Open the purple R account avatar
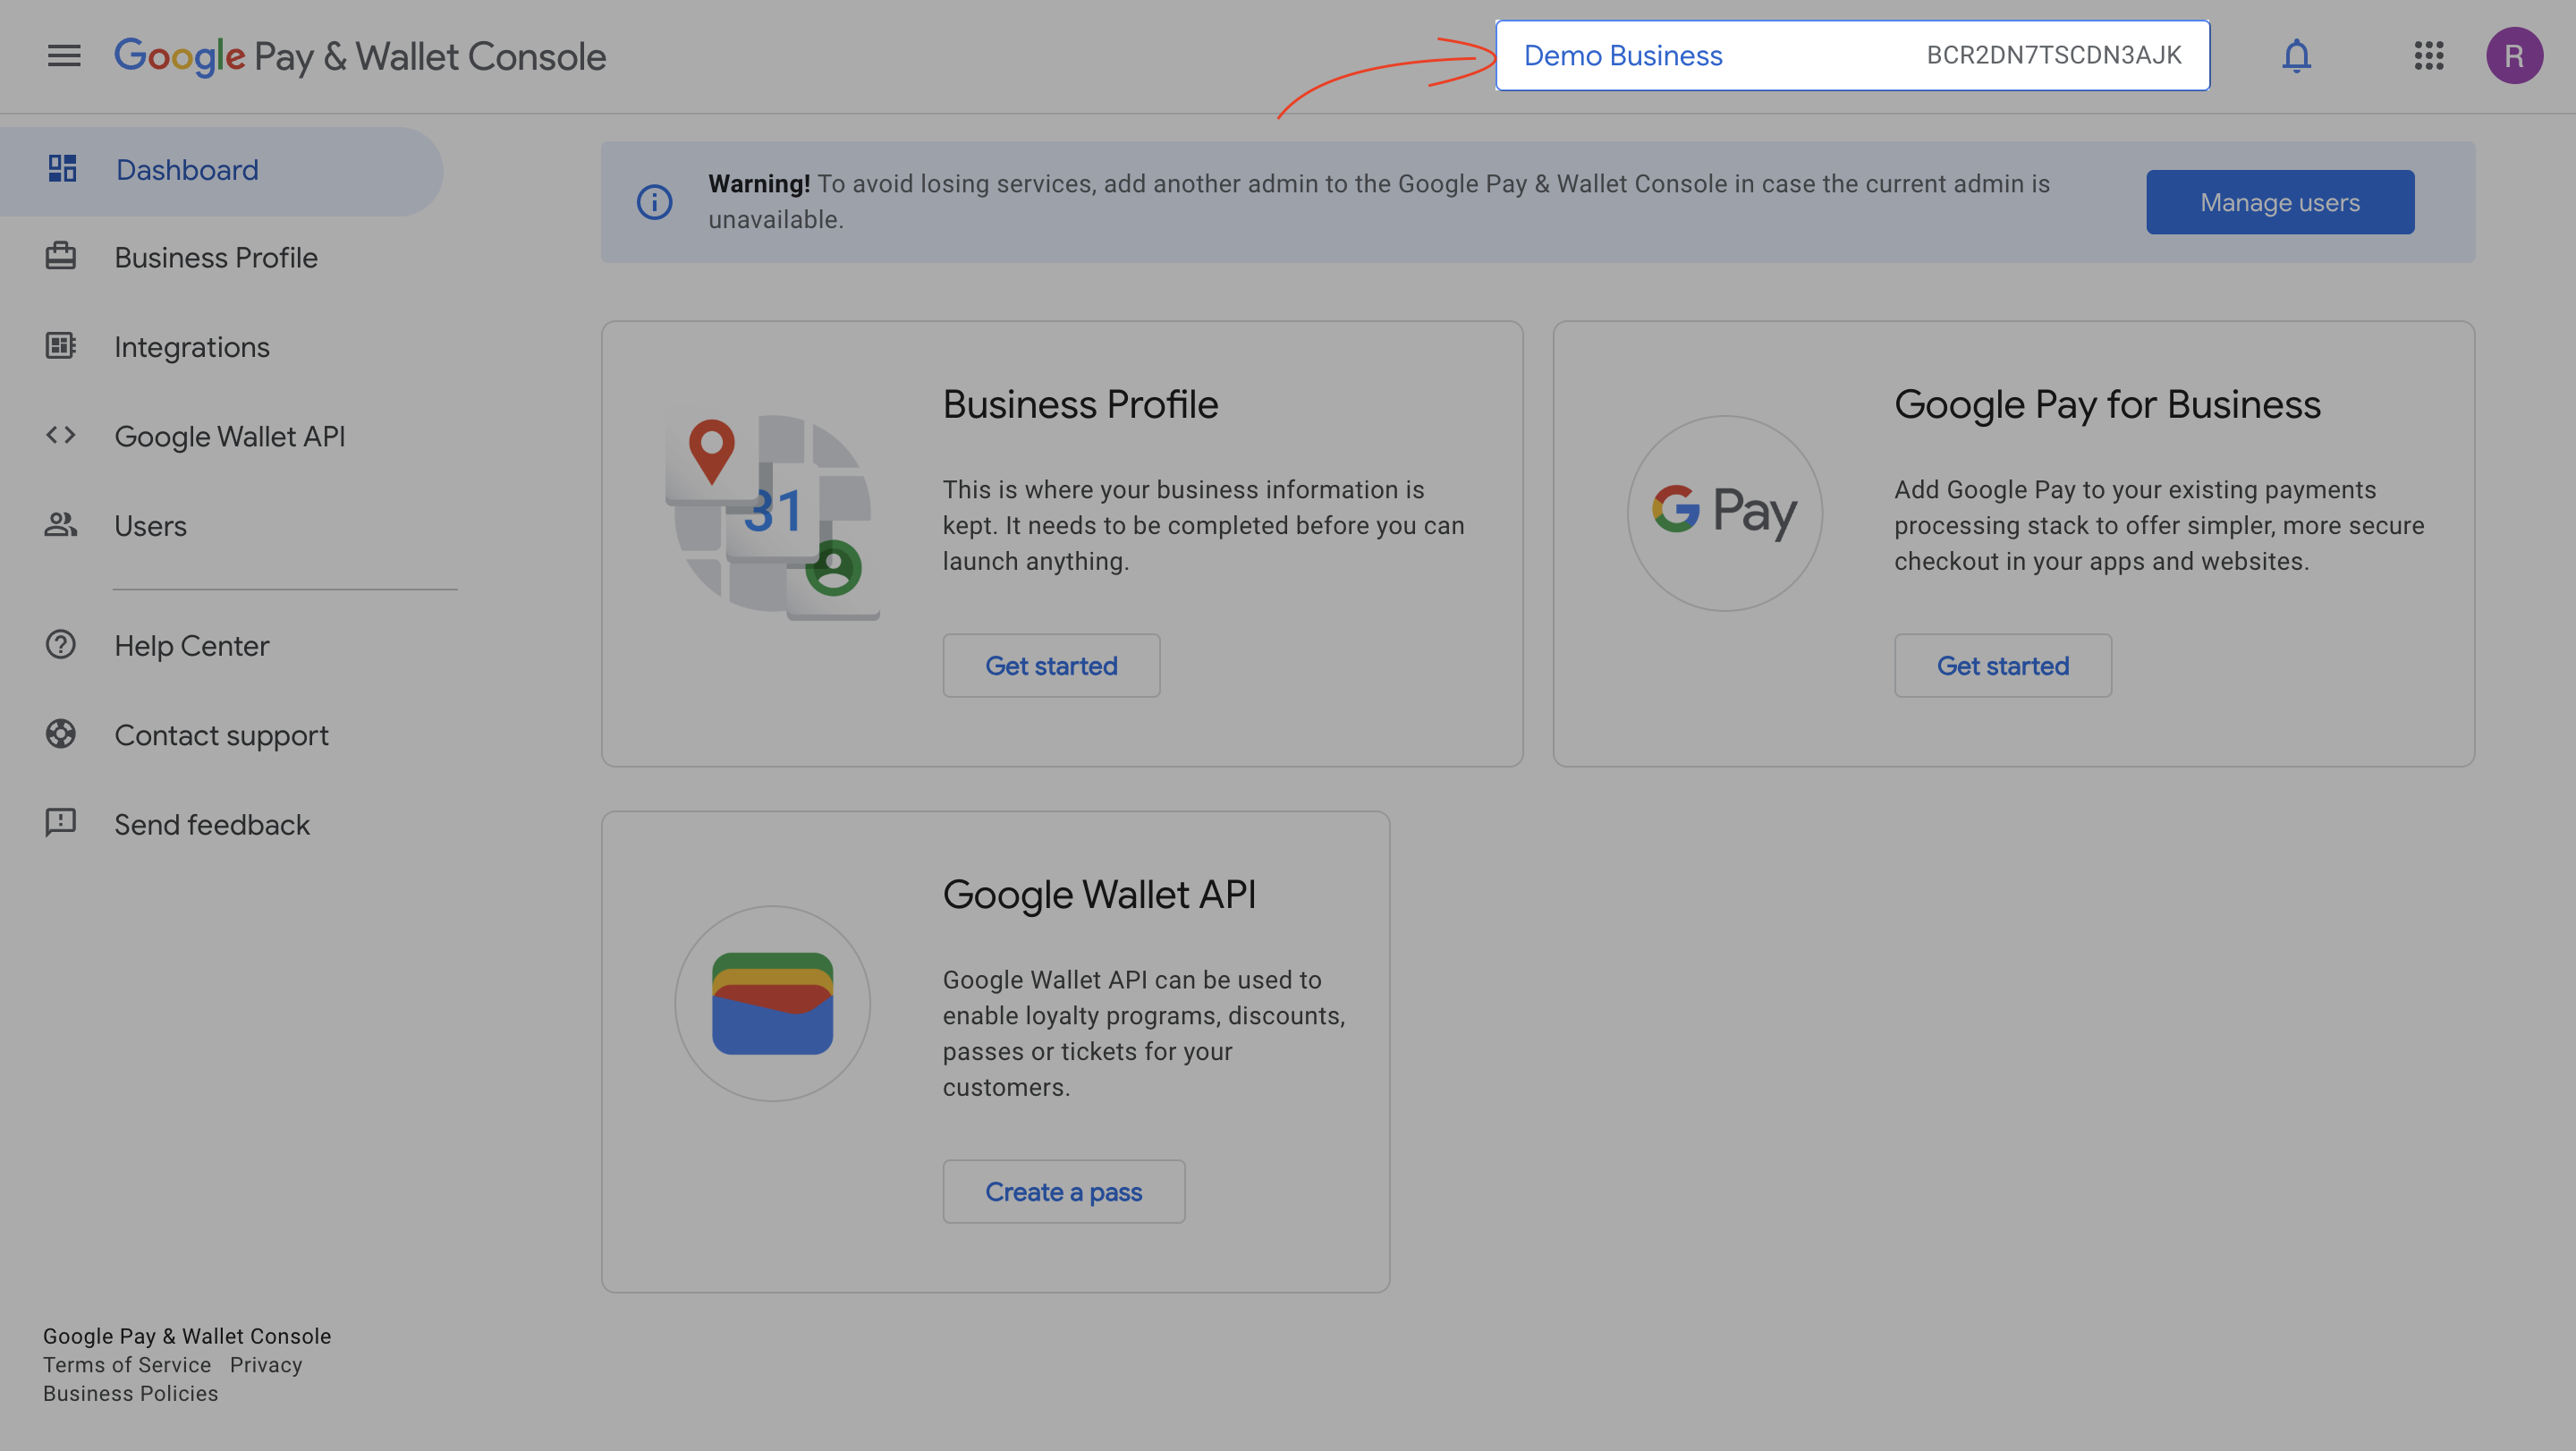 tap(2514, 56)
